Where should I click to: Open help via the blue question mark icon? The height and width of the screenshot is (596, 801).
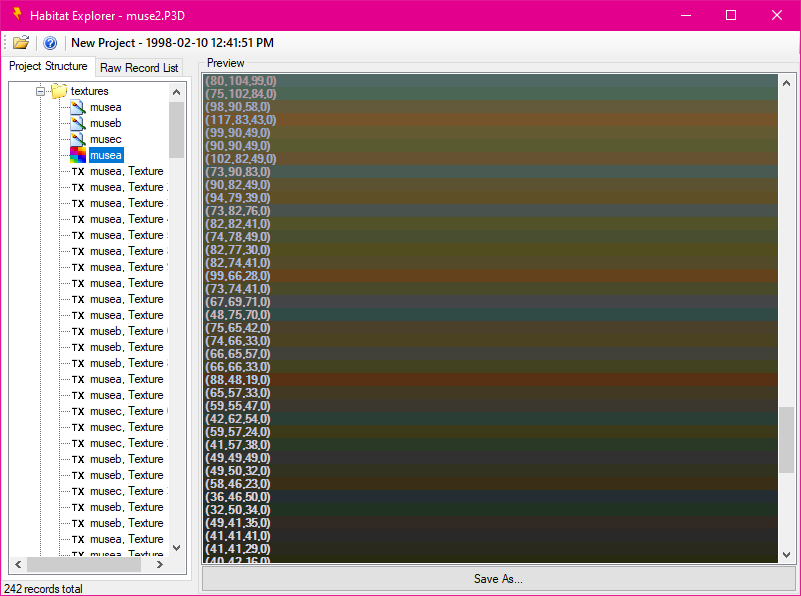[50, 43]
